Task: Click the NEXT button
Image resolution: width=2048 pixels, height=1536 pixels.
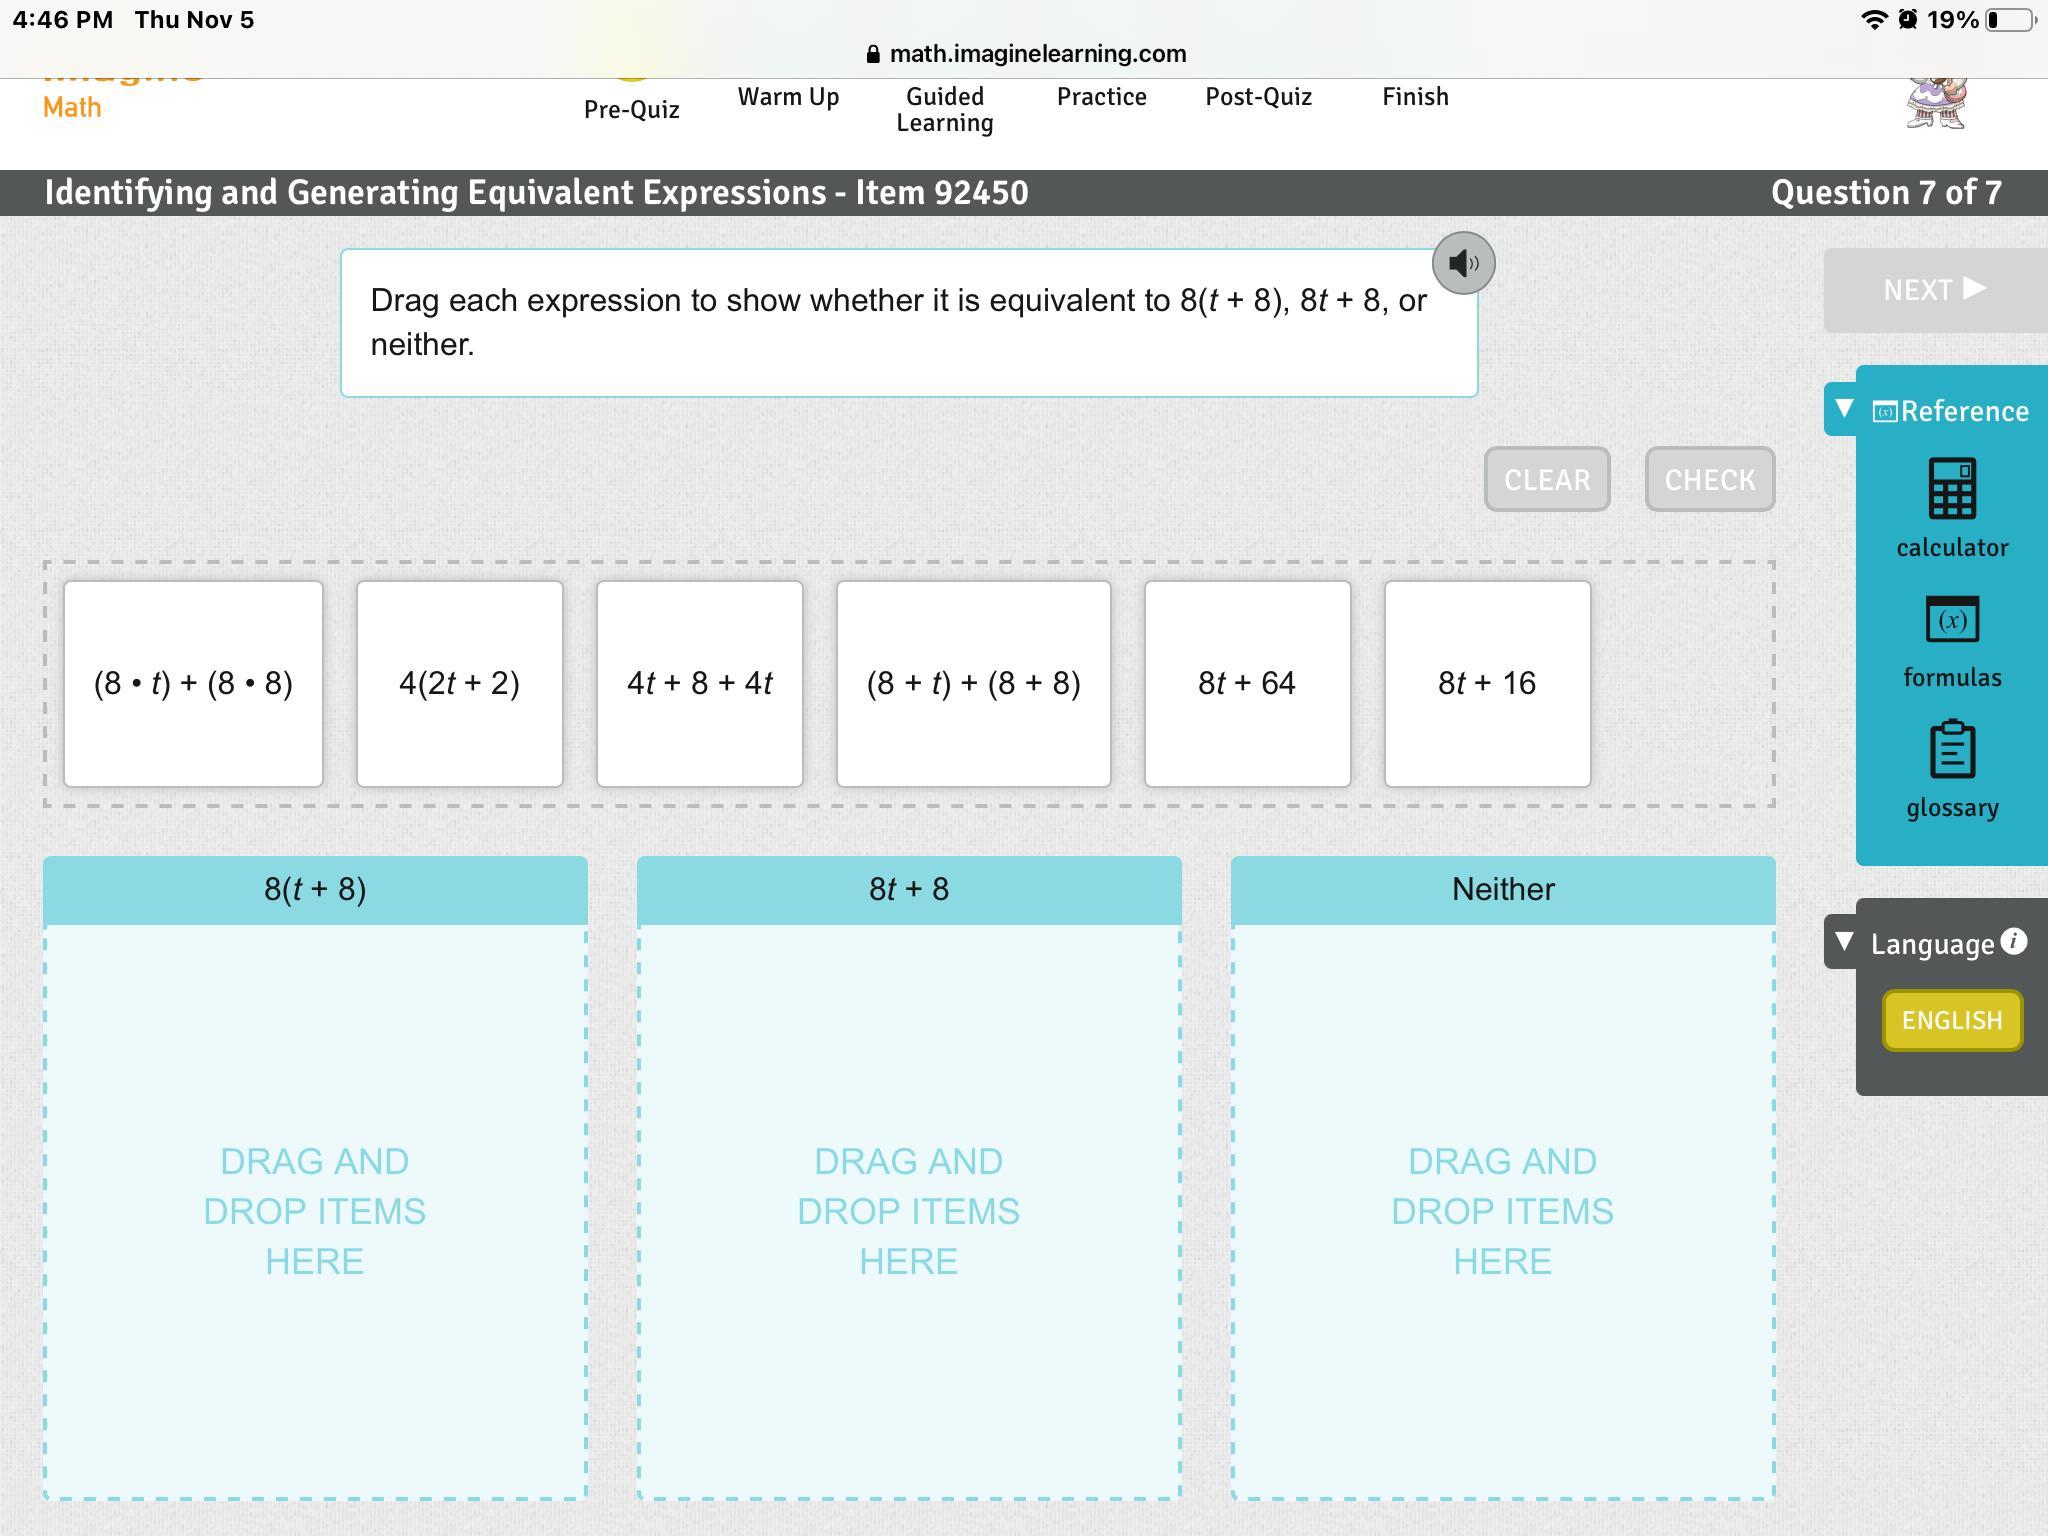Action: pos(1934,290)
